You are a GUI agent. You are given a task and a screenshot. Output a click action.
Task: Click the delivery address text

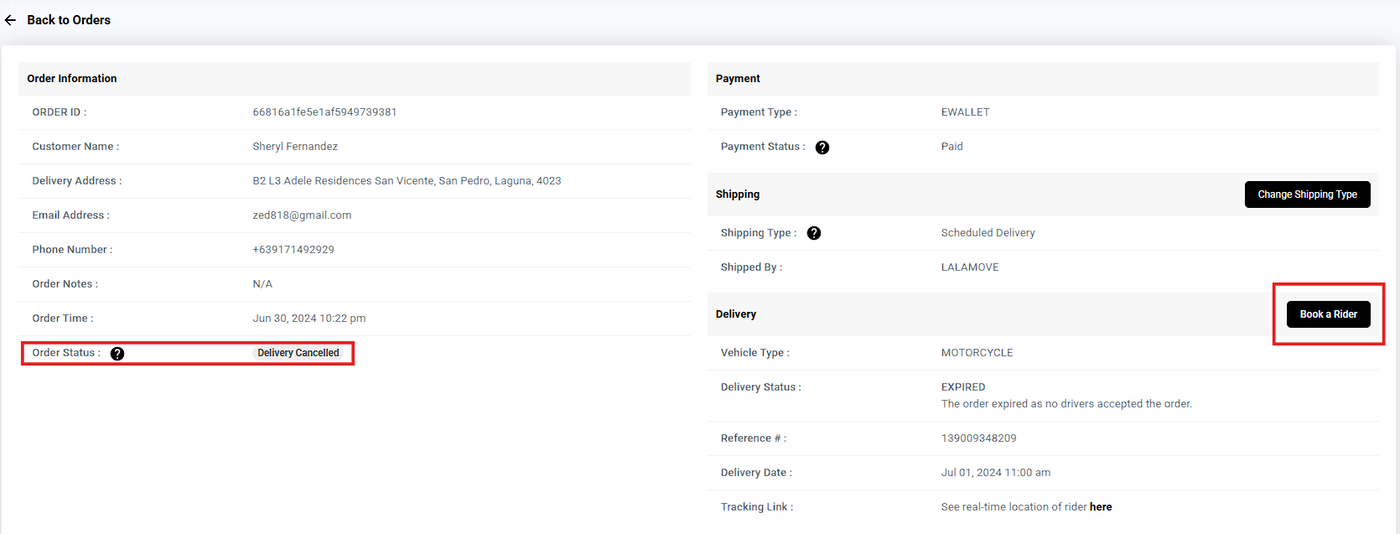click(406, 181)
